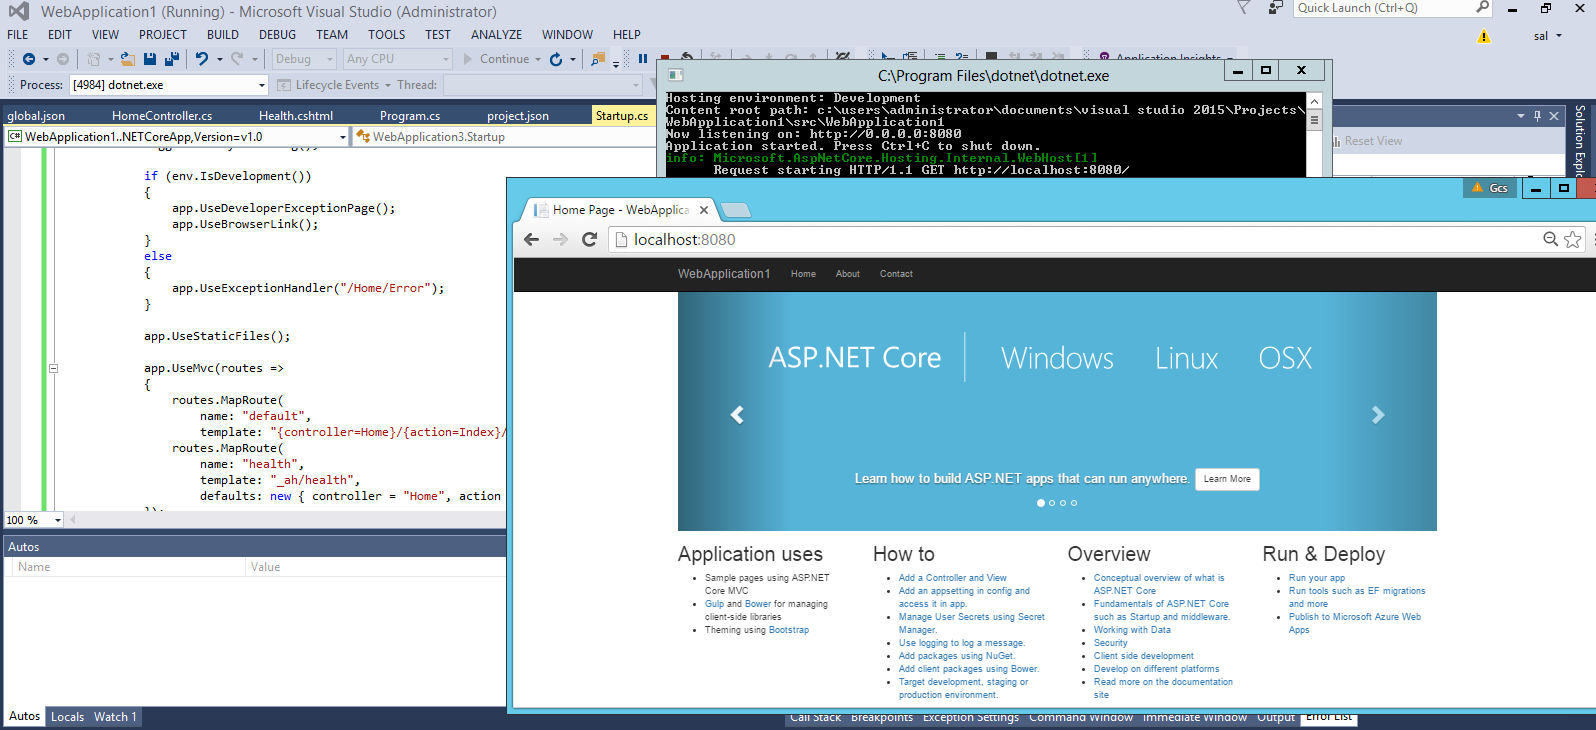Select the Watch 1 tab
1596x730 pixels.
pos(115,717)
